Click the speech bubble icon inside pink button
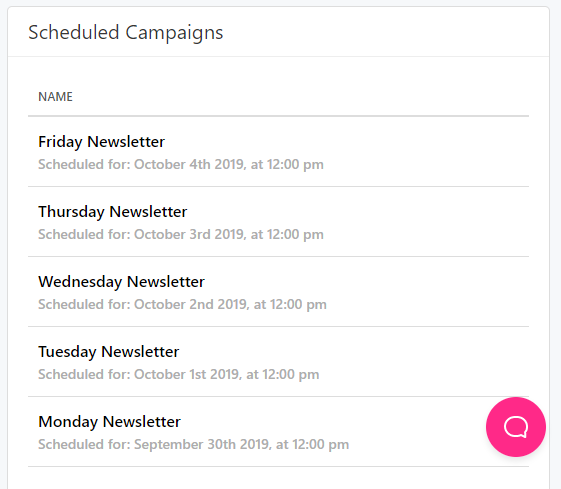 point(516,427)
